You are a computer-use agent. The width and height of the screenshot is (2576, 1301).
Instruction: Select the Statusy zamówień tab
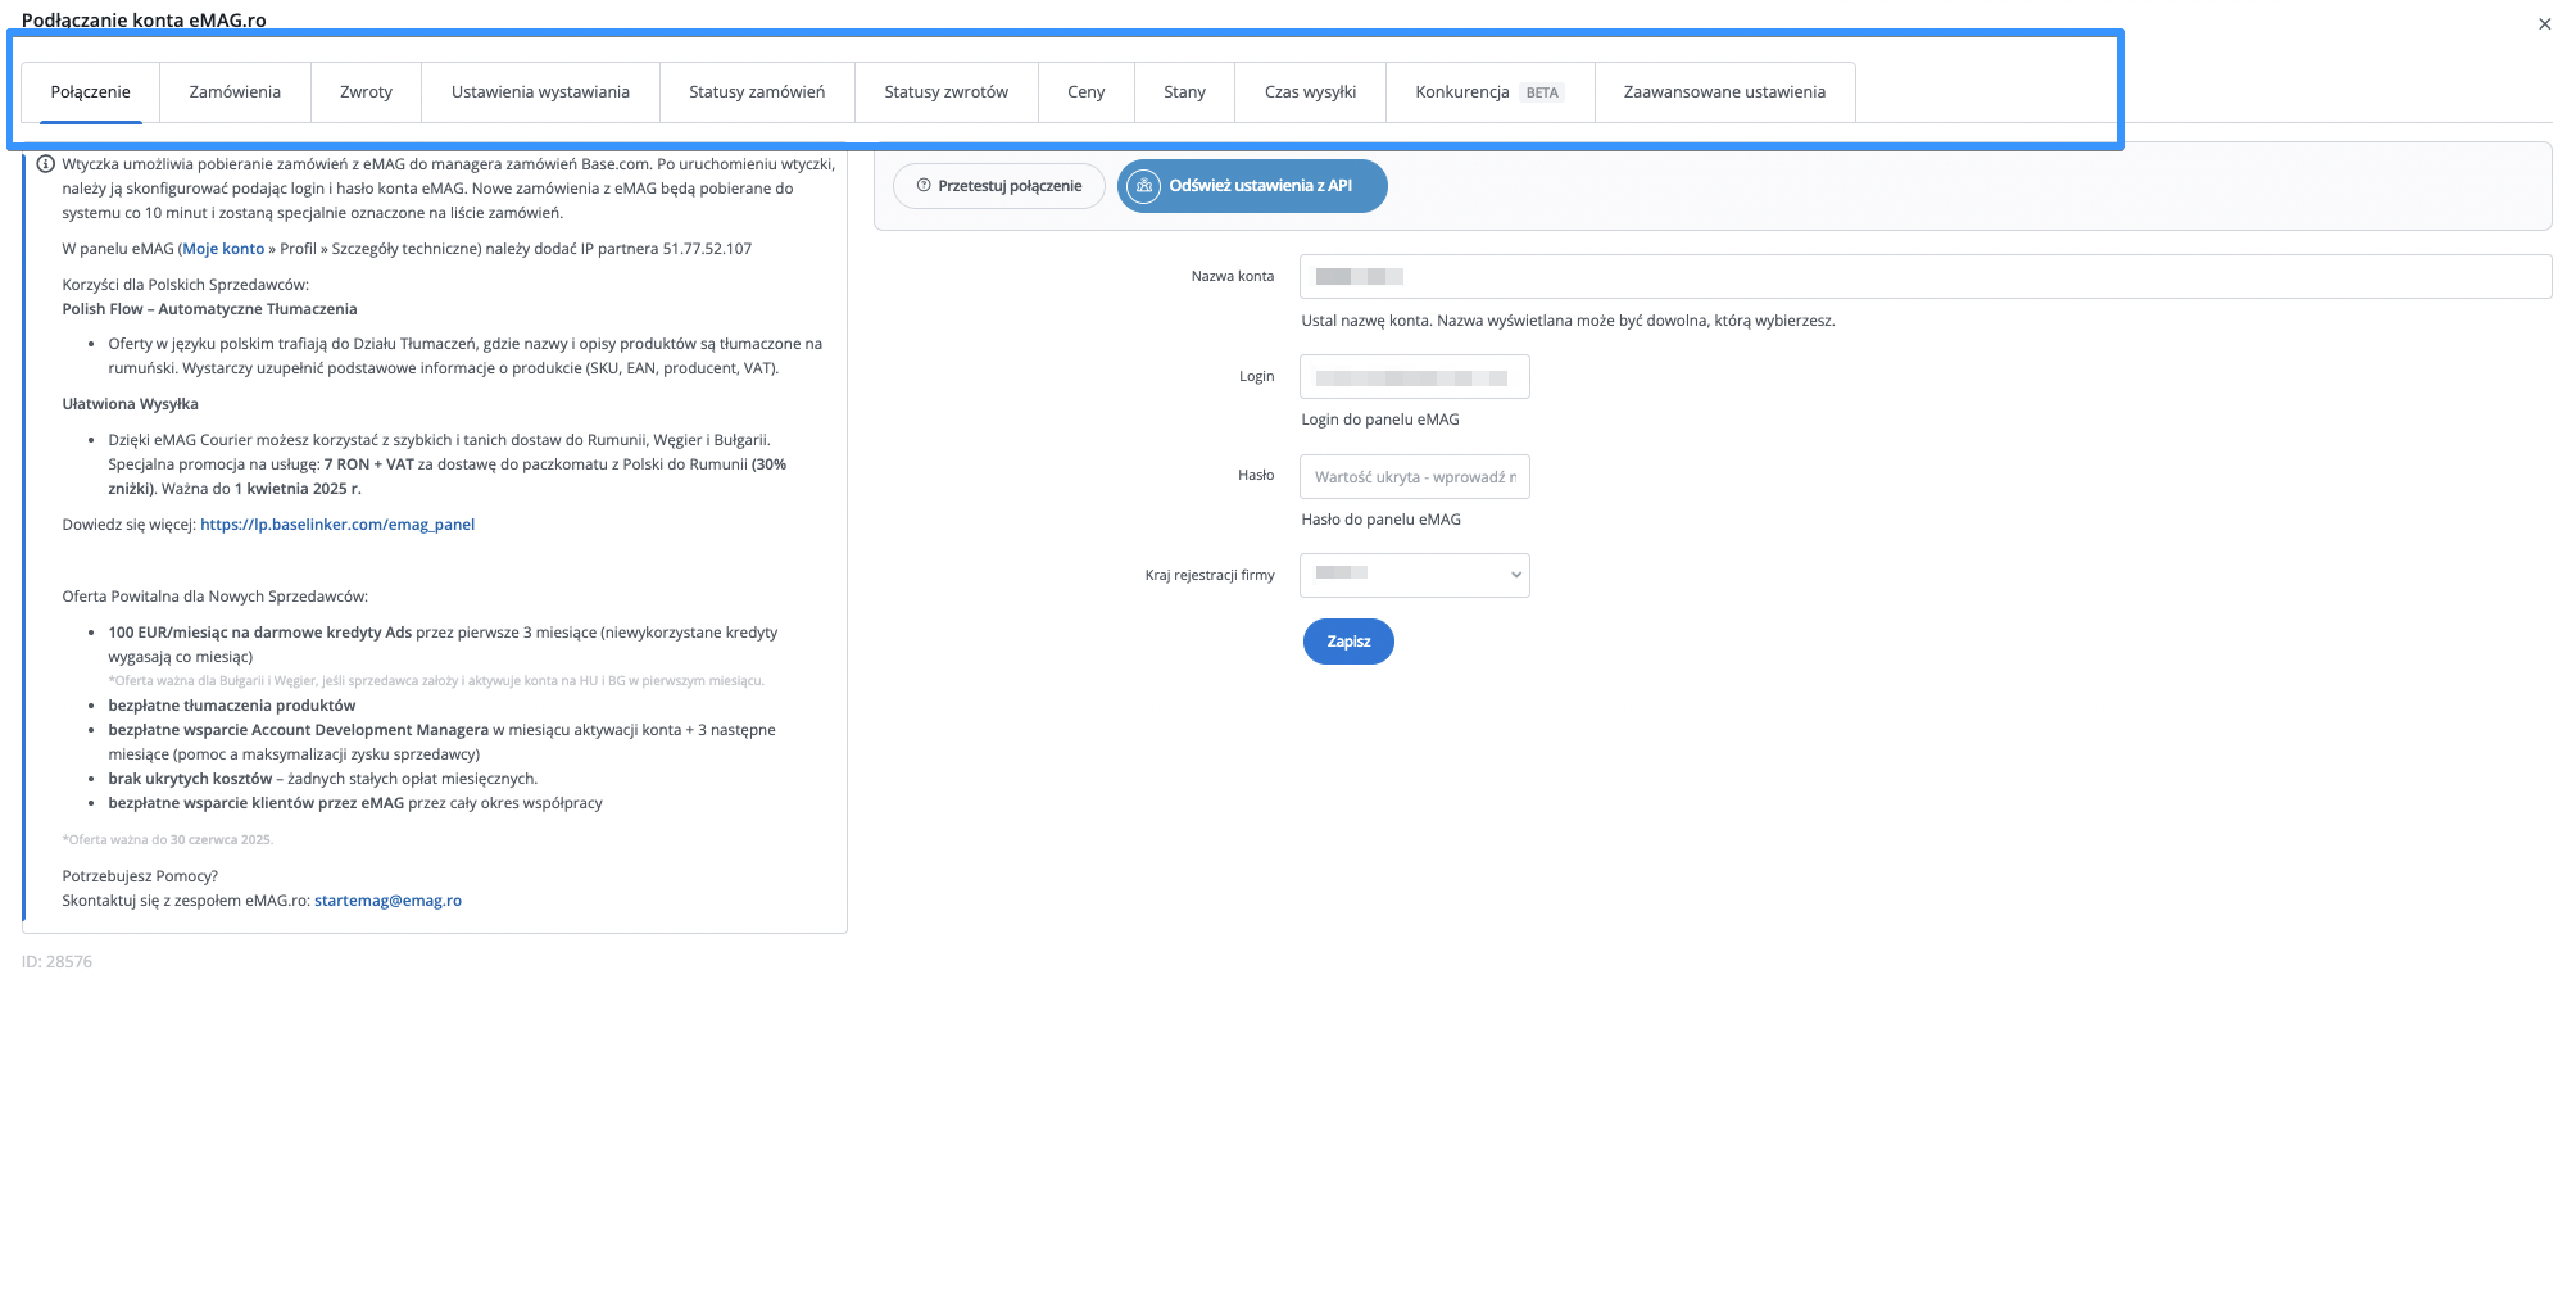pos(756,92)
